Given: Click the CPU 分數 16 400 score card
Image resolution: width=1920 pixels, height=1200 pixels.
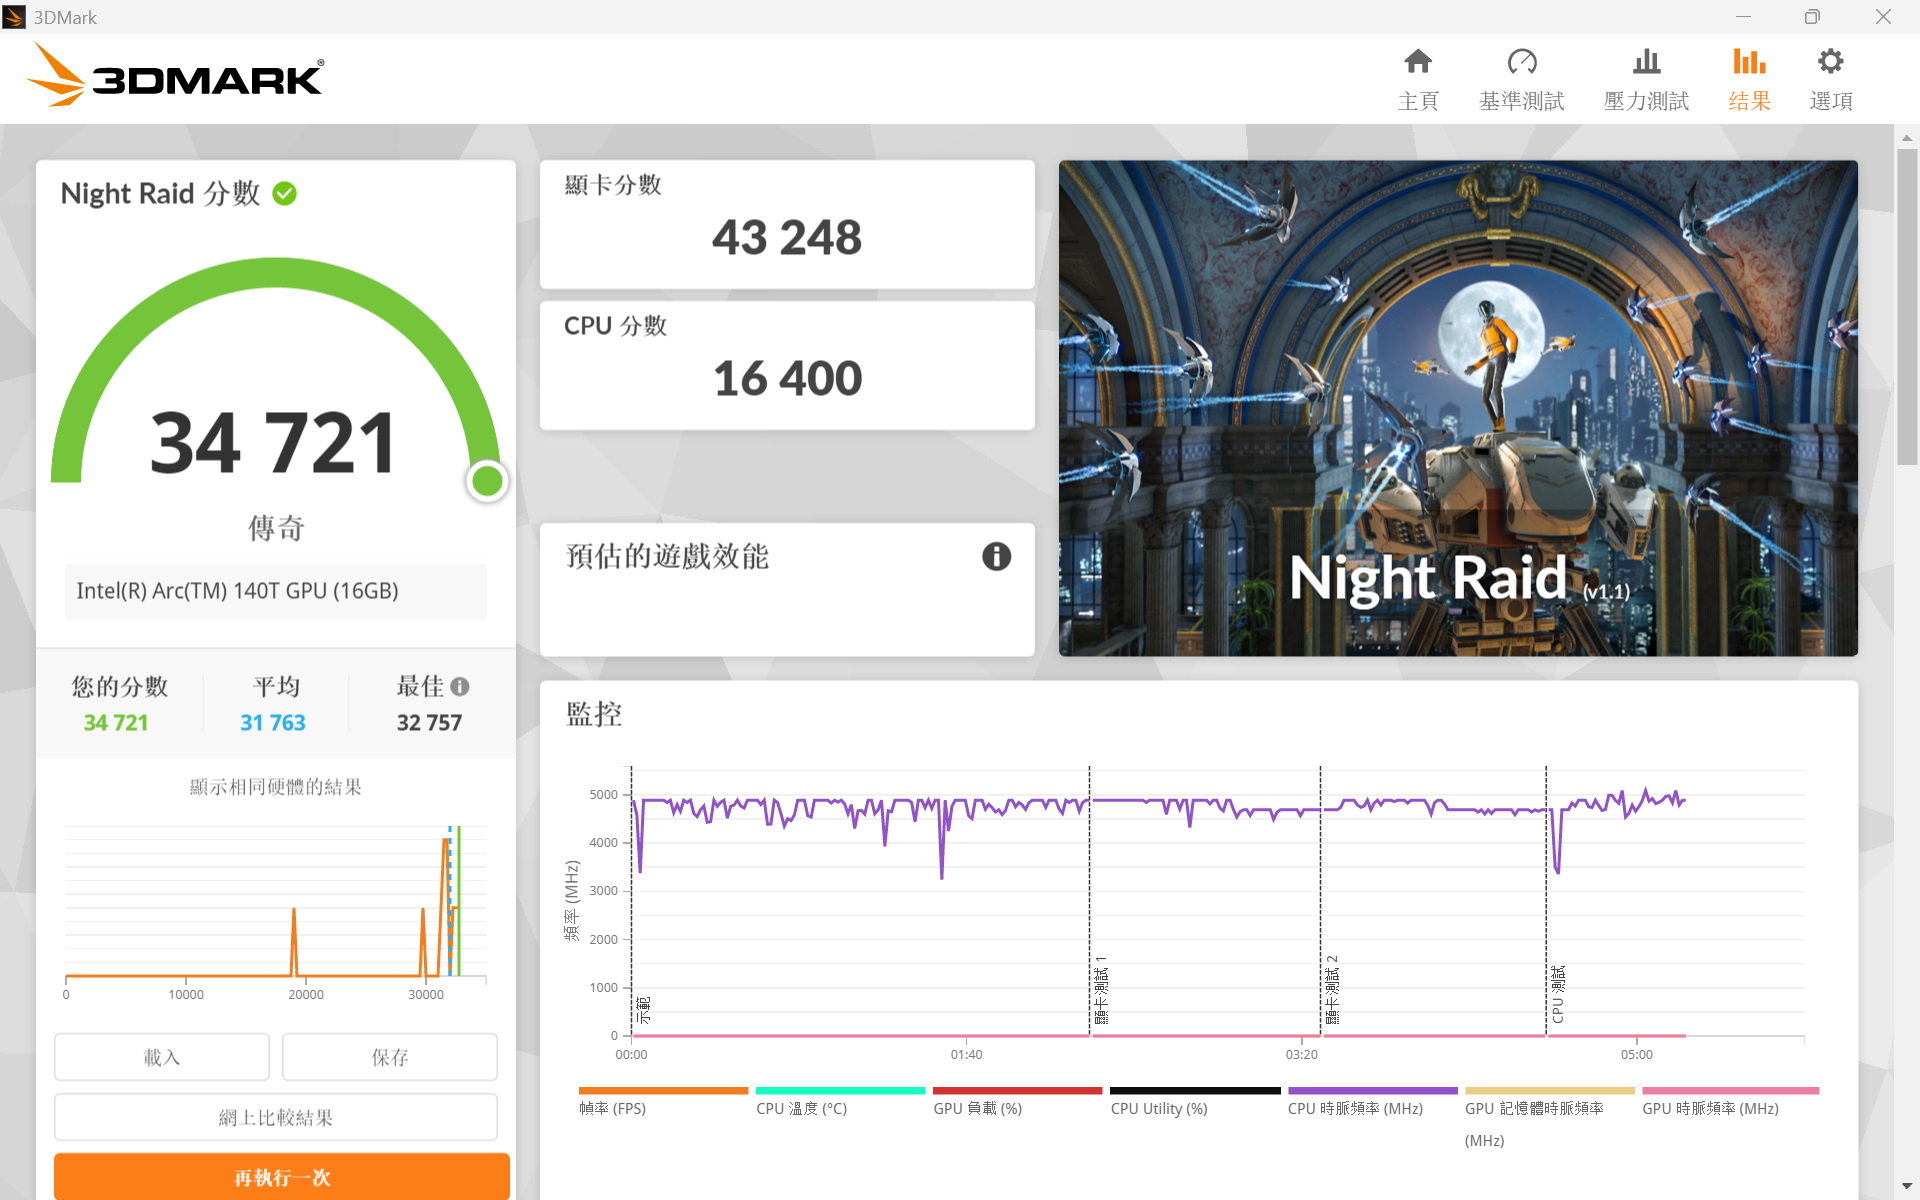Looking at the screenshot, I should pos(787,365).
